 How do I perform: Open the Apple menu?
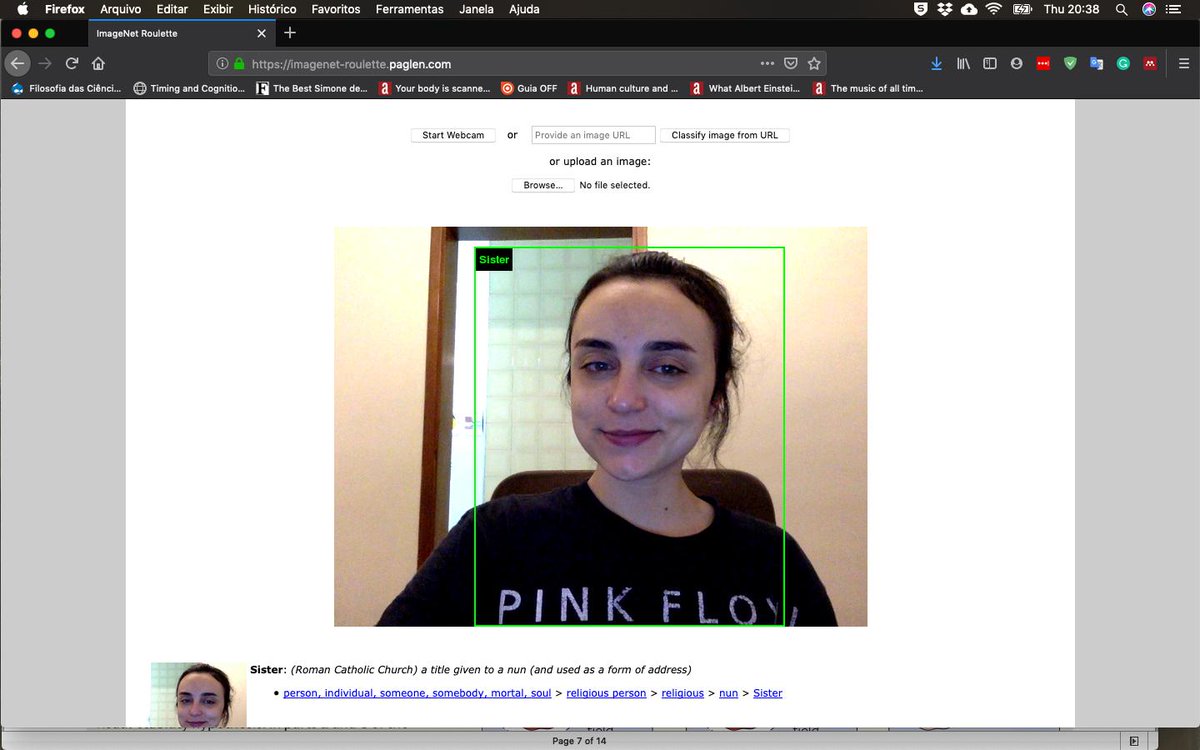tap(22, 9)
